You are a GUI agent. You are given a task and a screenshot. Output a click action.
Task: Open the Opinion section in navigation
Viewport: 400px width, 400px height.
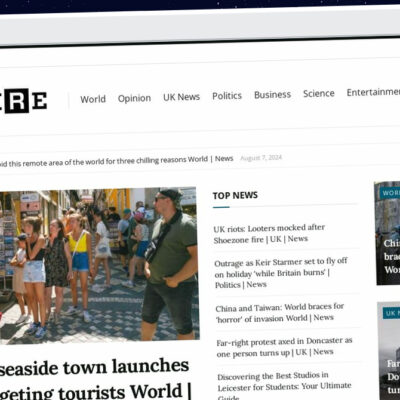pos(134,98)
